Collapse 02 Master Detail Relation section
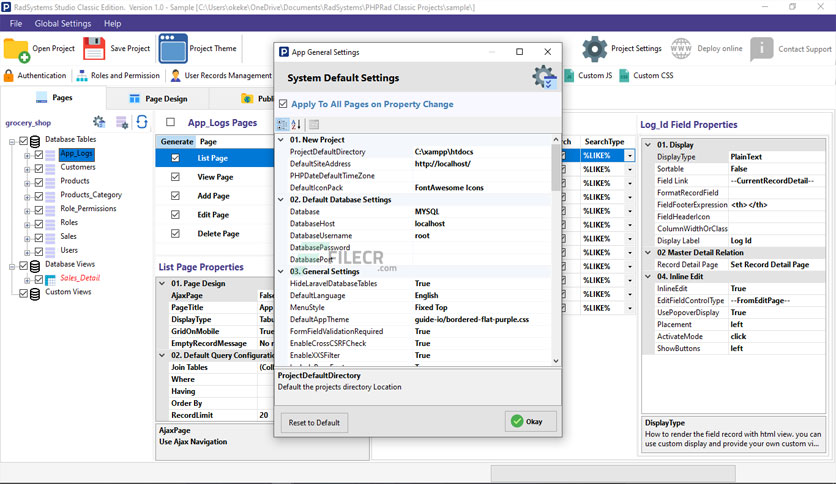Viewport: 836px width, 484px height. click(648, 253)
